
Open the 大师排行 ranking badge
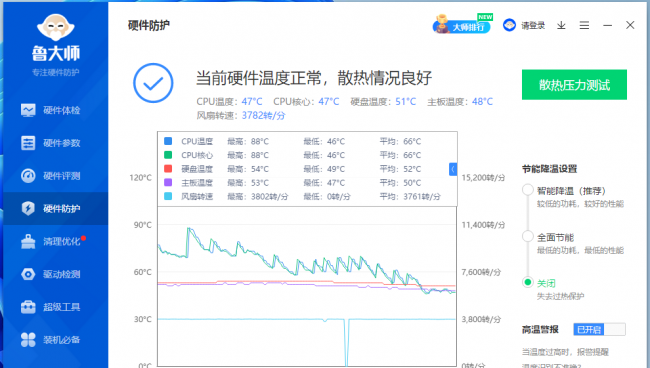coord(462,25)
